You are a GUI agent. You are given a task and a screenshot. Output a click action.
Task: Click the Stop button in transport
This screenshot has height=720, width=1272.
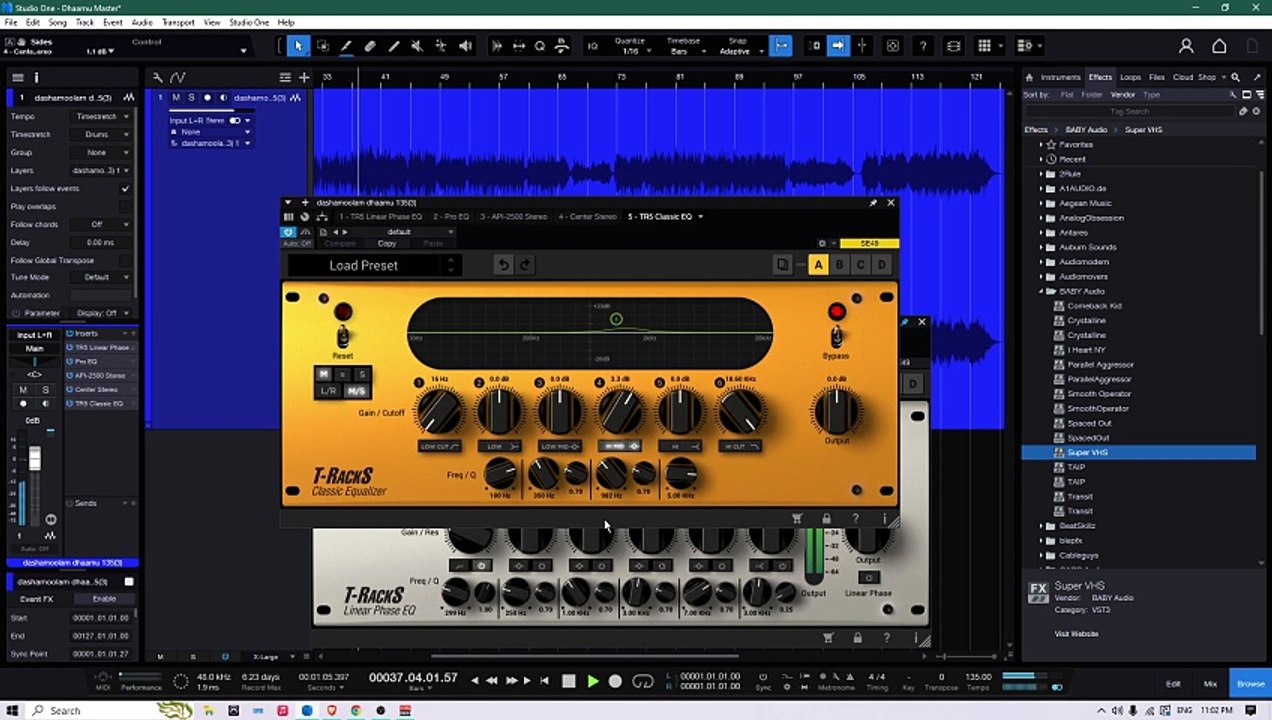[x=568, y=681]
